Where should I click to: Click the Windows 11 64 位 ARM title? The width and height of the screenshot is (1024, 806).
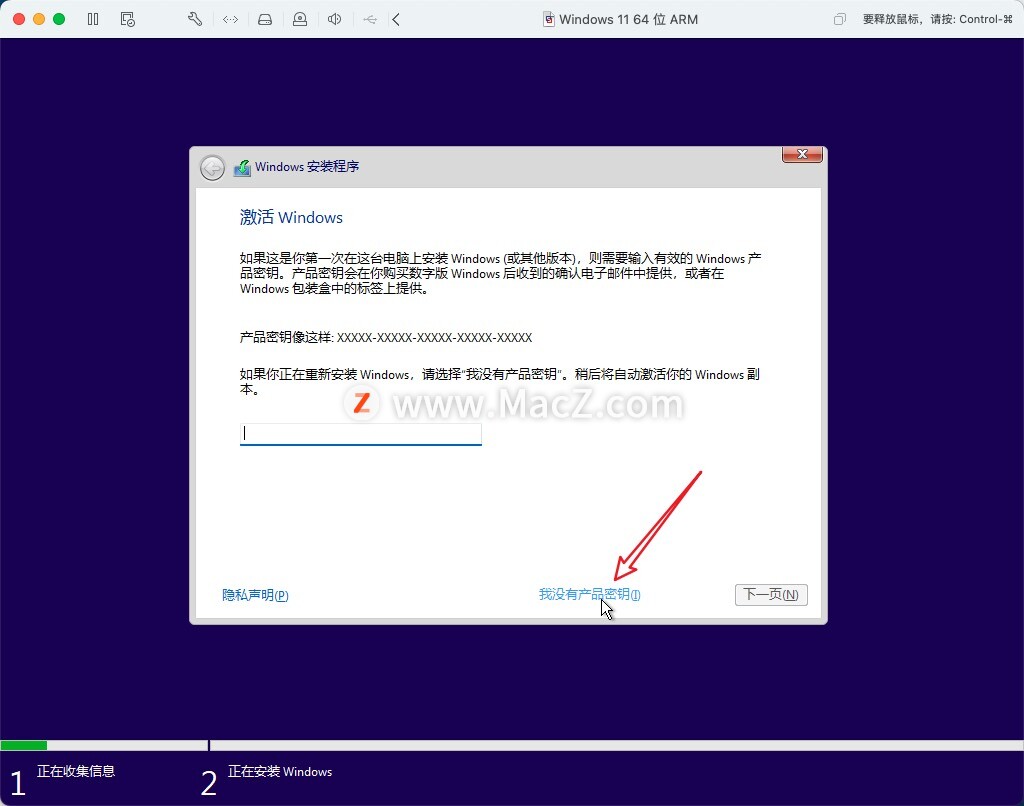(x=628, y=20)
